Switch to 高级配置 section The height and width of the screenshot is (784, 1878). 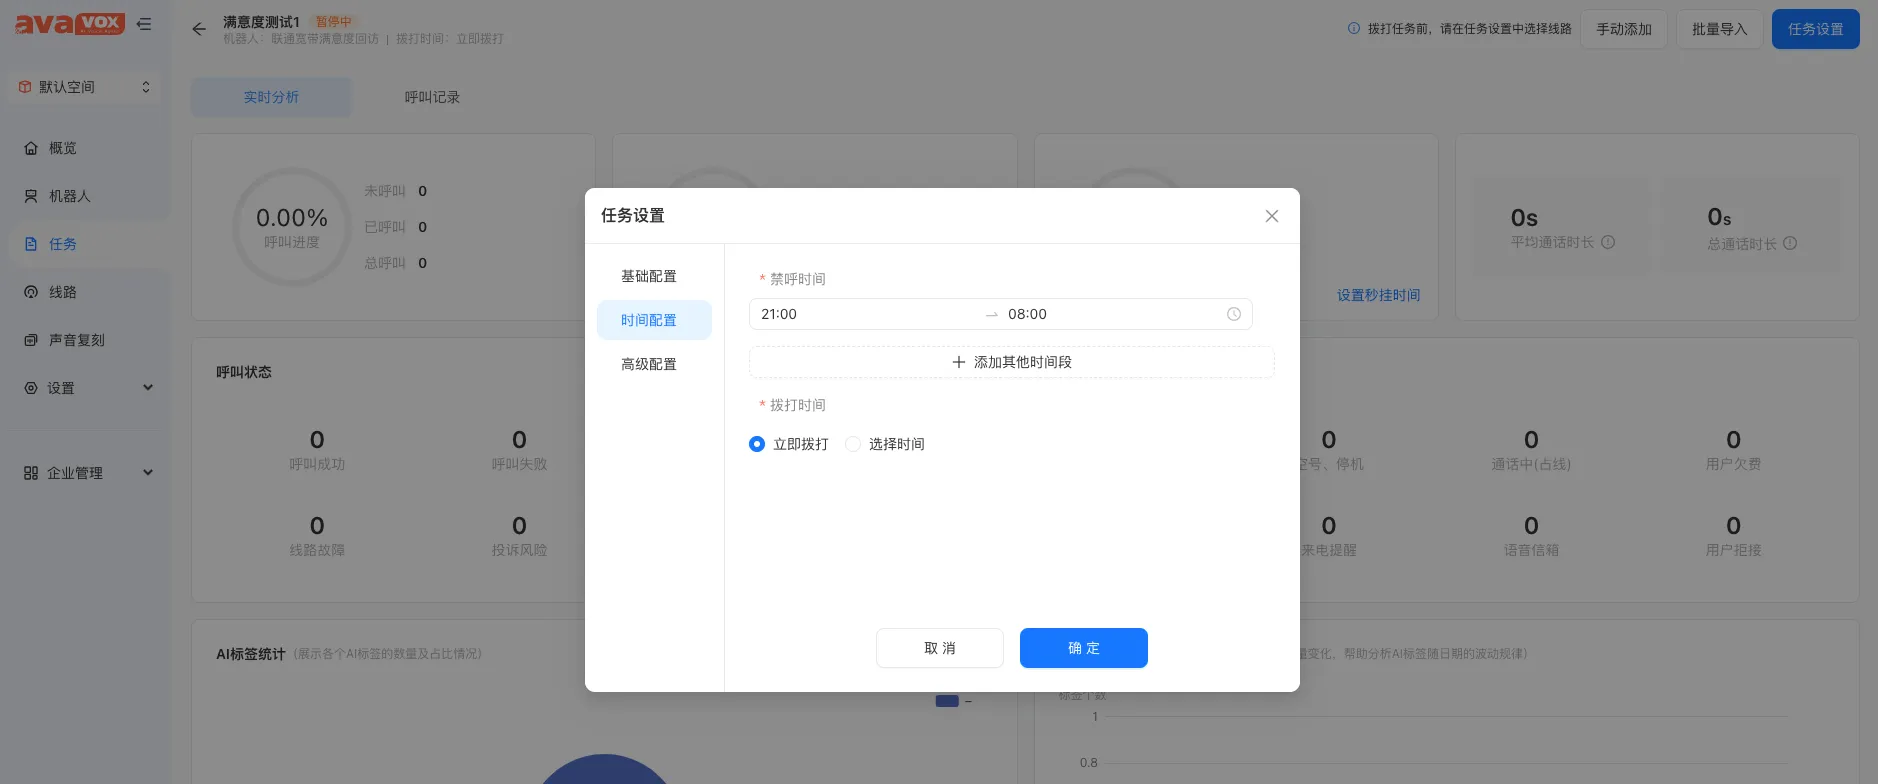[x=649, y=364]
